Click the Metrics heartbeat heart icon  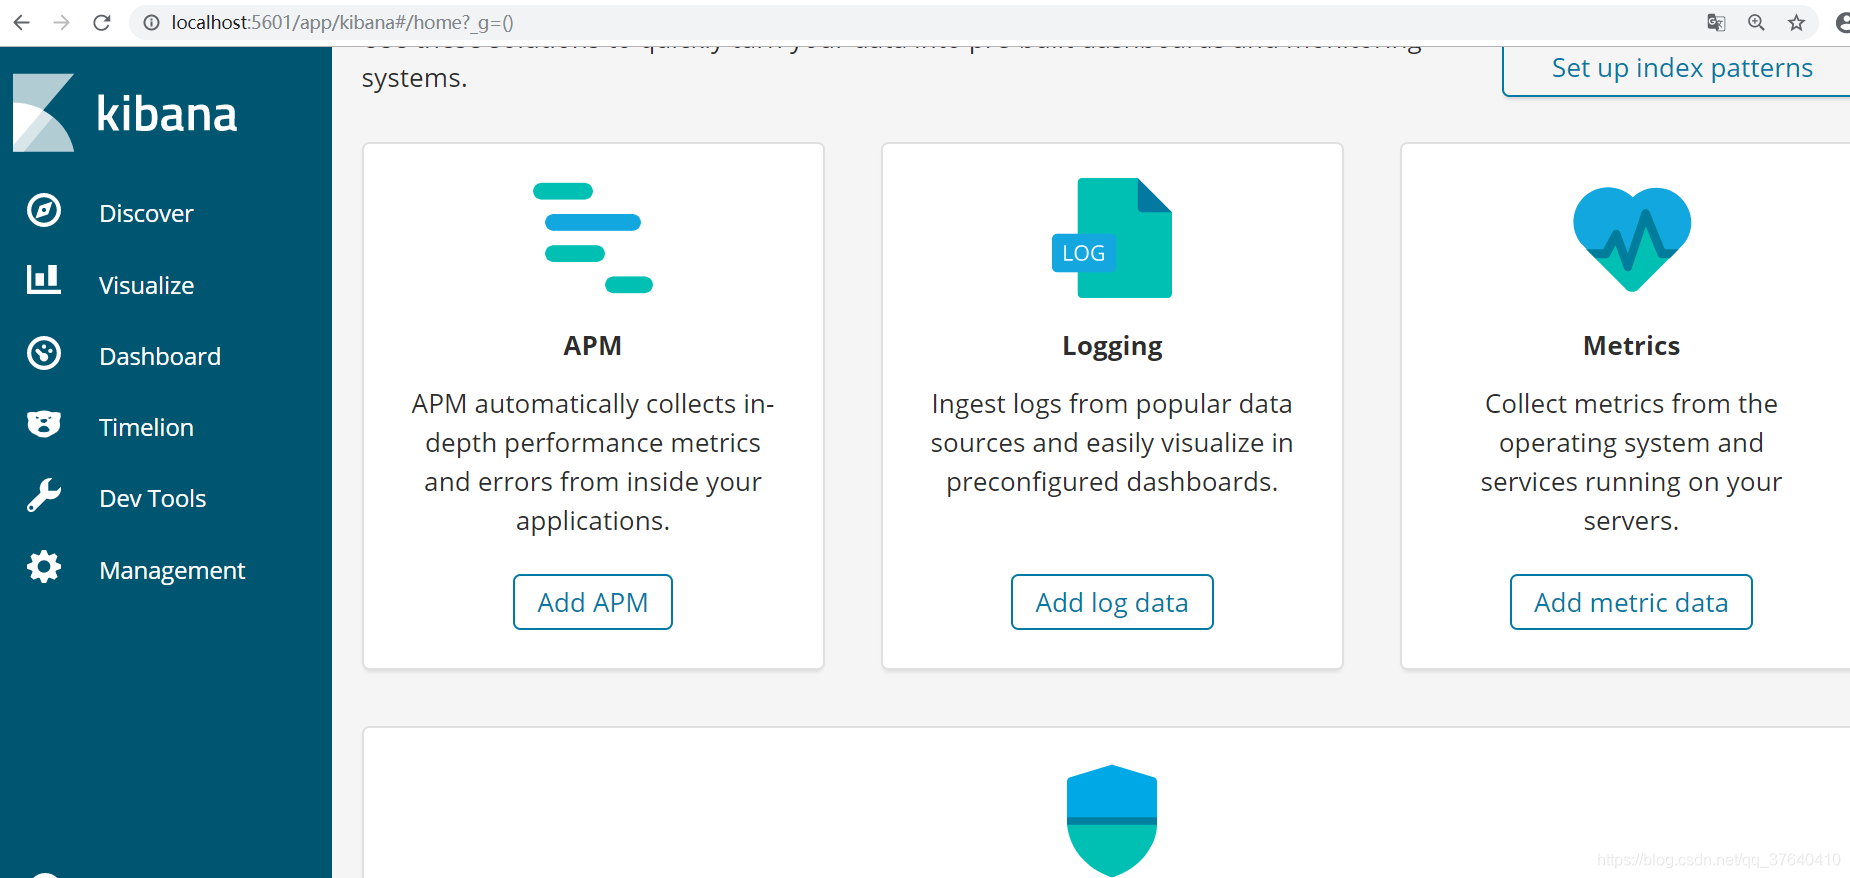(1632, 239)
